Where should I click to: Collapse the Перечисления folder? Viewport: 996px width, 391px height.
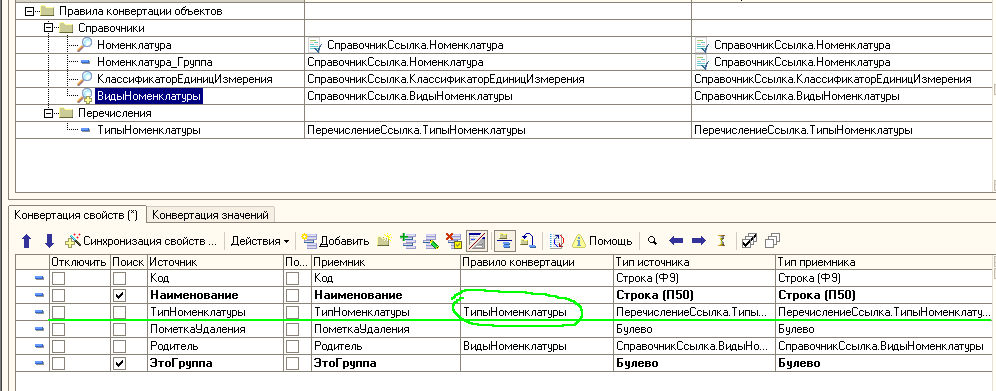point(48,114)
